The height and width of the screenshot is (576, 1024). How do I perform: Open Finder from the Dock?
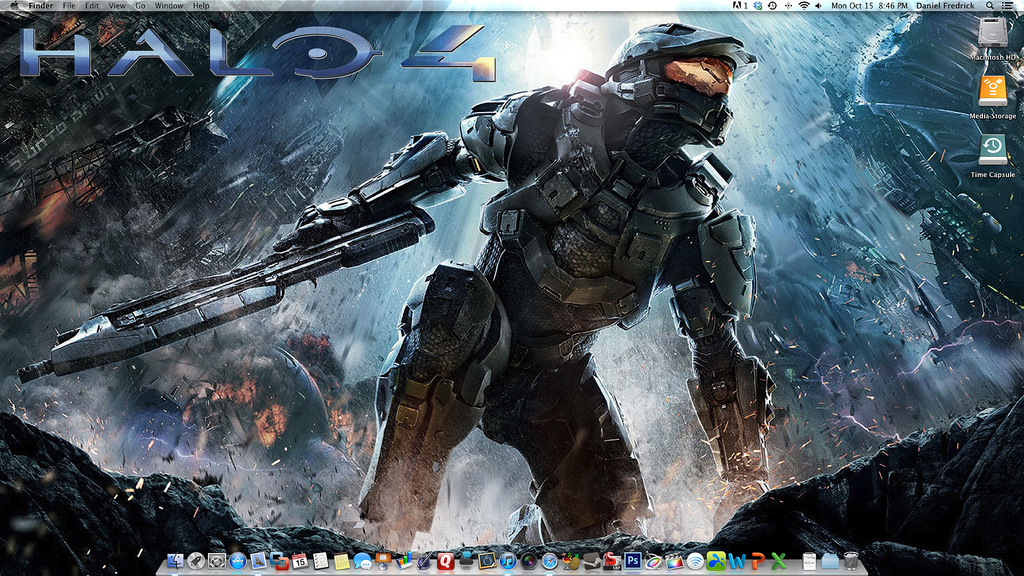[175, 561]
